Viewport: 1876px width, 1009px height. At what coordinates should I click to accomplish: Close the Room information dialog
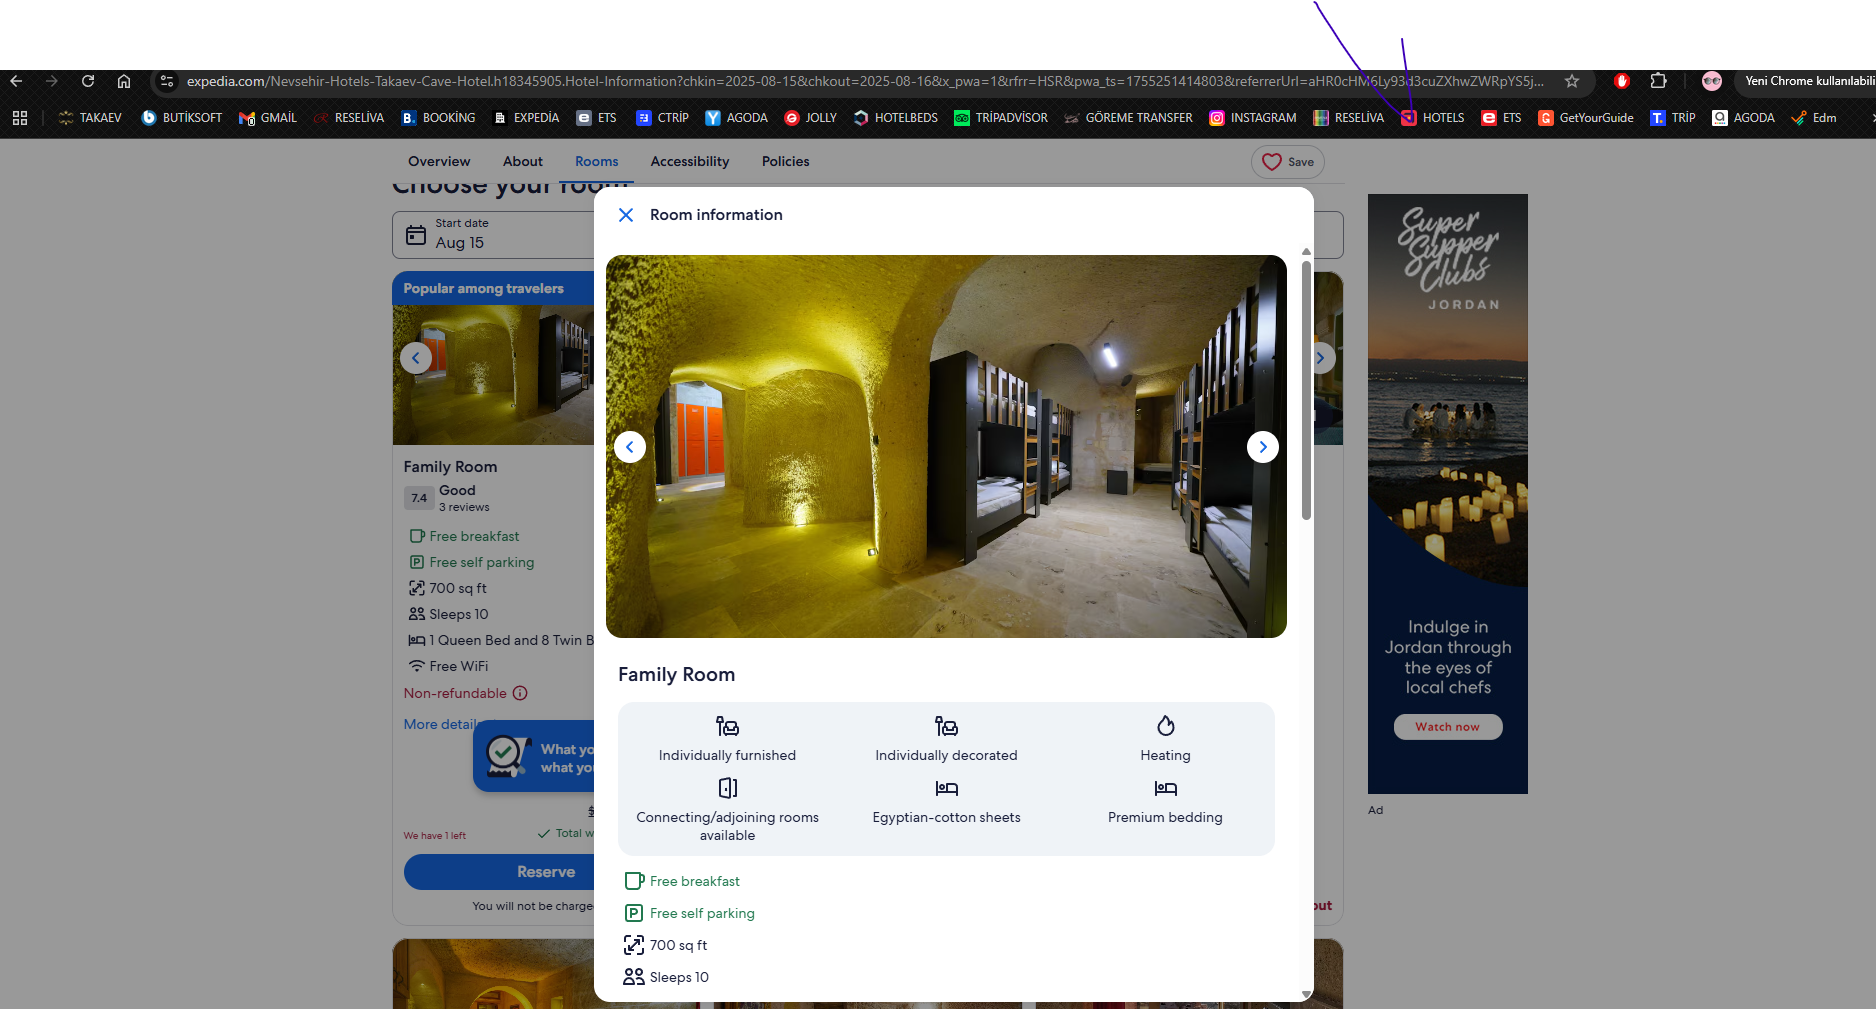(x=626, y=215)
